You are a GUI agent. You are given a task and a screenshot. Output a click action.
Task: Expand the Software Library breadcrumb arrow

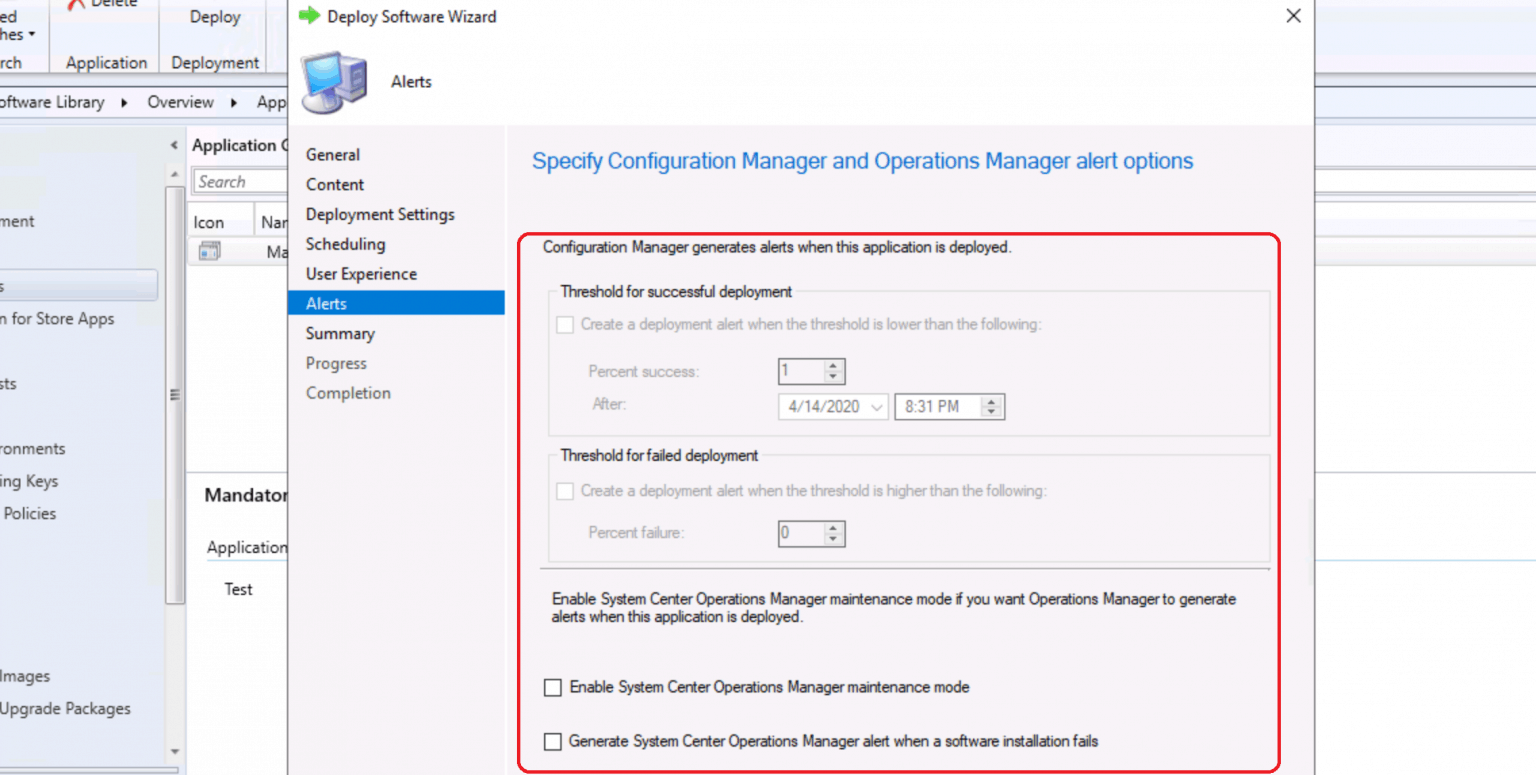click(x=125, y=102)
